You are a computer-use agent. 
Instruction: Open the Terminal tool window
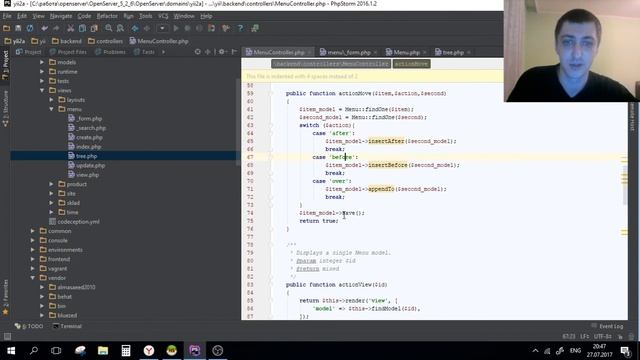pyautogui.click(x=67, y=326)
